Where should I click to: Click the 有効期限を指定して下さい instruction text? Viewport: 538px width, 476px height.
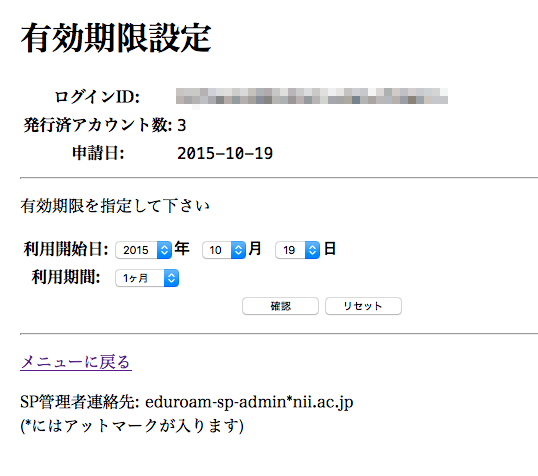[x=115, y=206]
